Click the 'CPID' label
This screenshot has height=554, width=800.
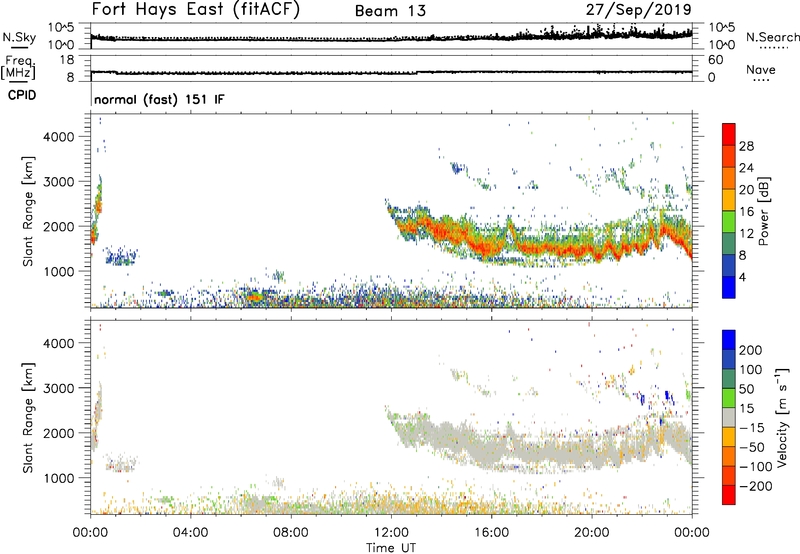pyautogui.click(x=22, y=95)
